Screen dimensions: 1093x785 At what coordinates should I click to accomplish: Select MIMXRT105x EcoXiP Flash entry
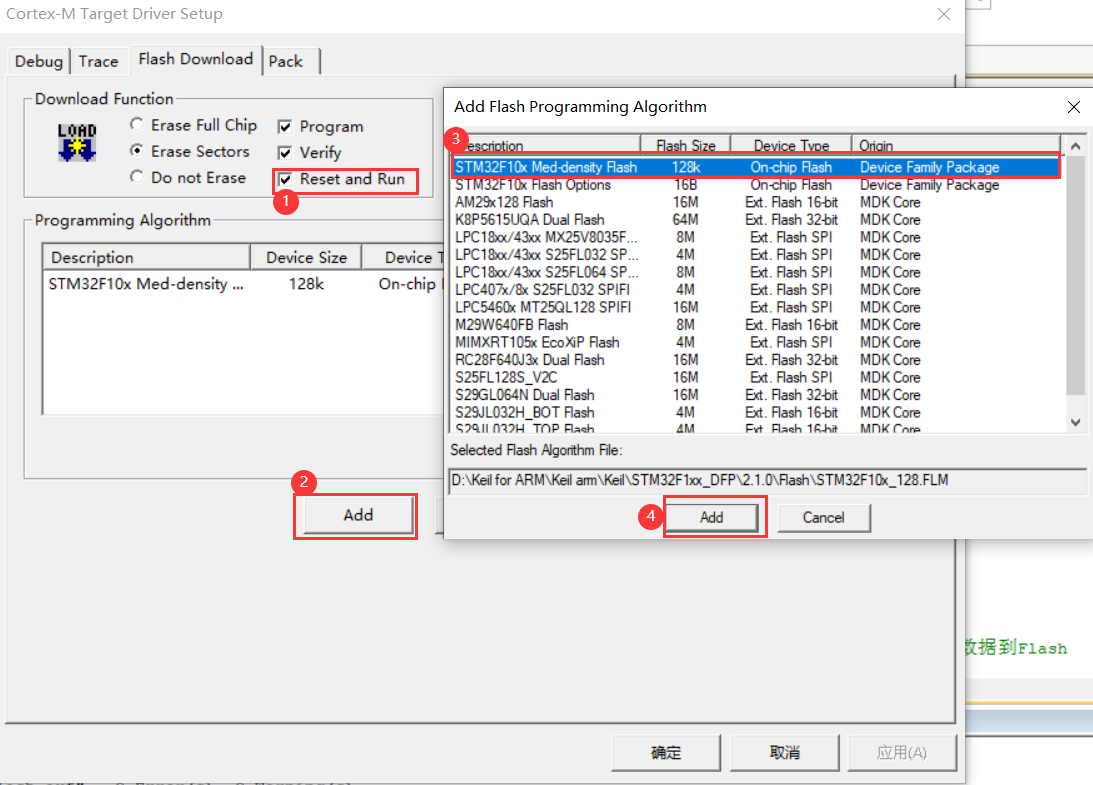pos(755,342)
